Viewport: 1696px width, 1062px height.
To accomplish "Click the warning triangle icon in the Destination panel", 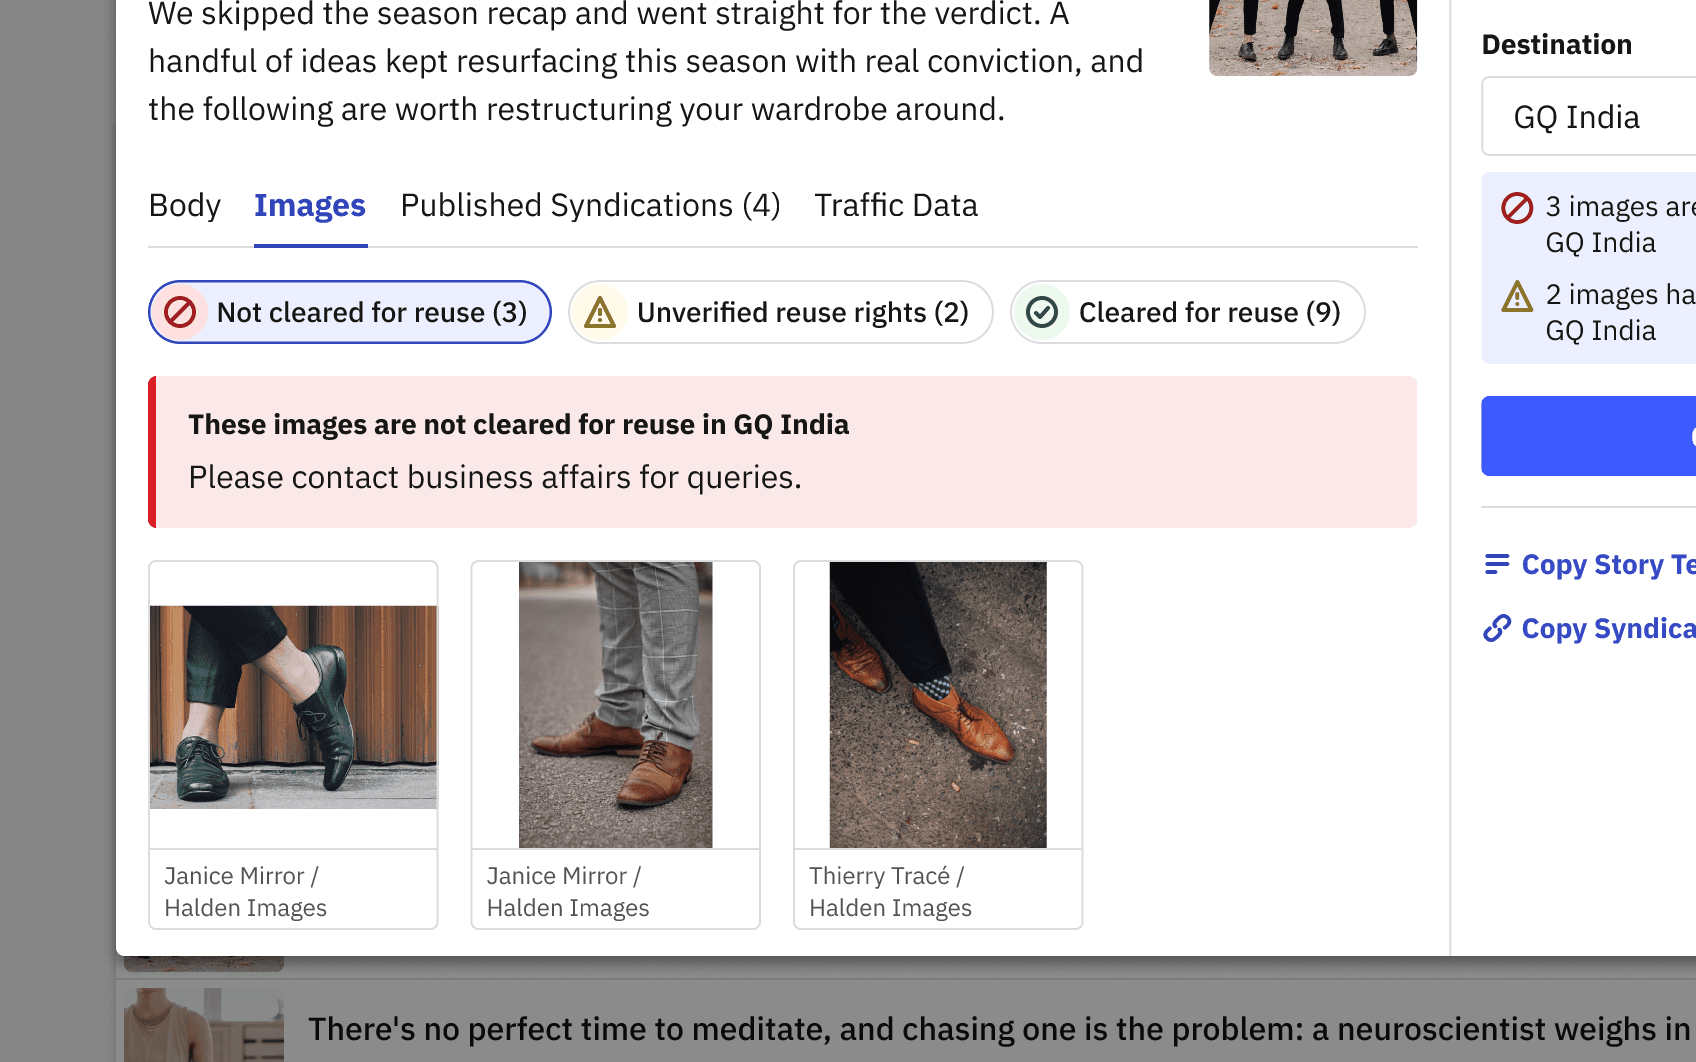I will pyautogui.click(x=1517, y=296).
